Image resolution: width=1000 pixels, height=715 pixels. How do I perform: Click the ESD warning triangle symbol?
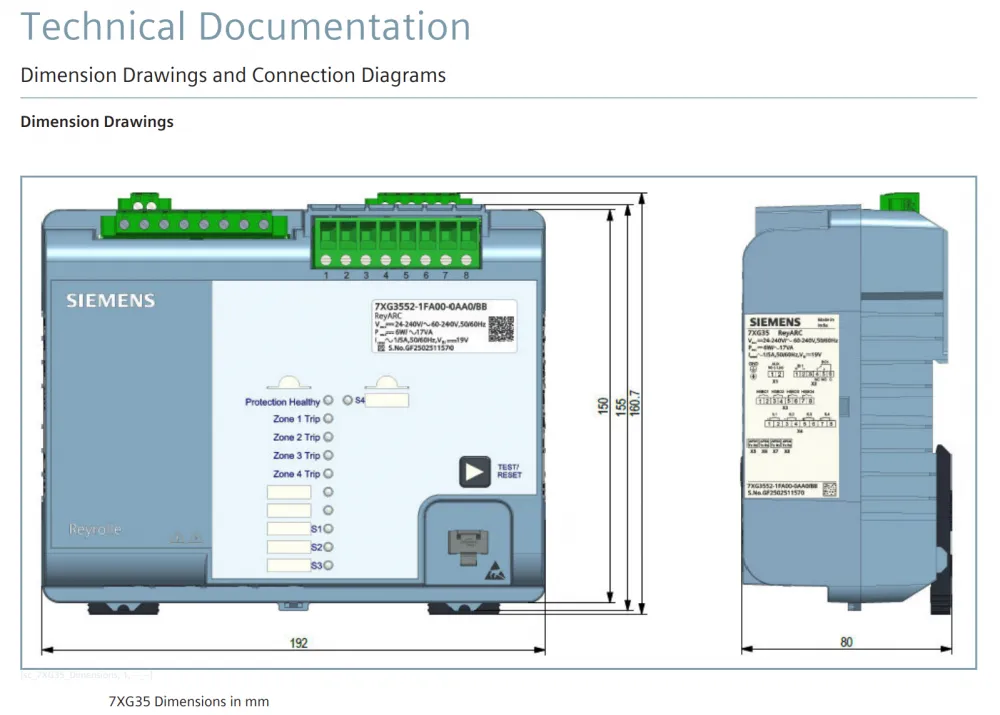pos(495,571)
